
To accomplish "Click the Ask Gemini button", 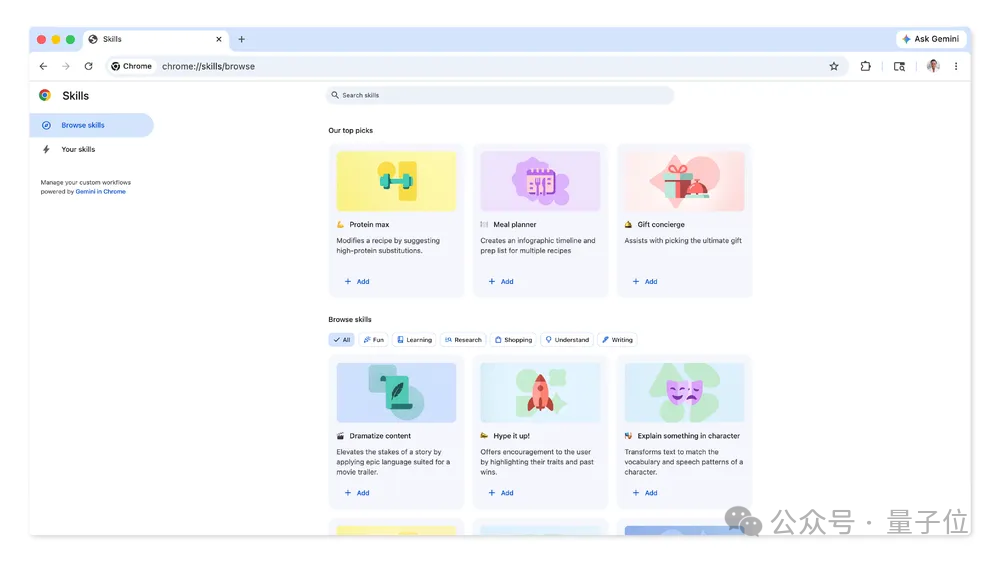I will coord(930,39).
